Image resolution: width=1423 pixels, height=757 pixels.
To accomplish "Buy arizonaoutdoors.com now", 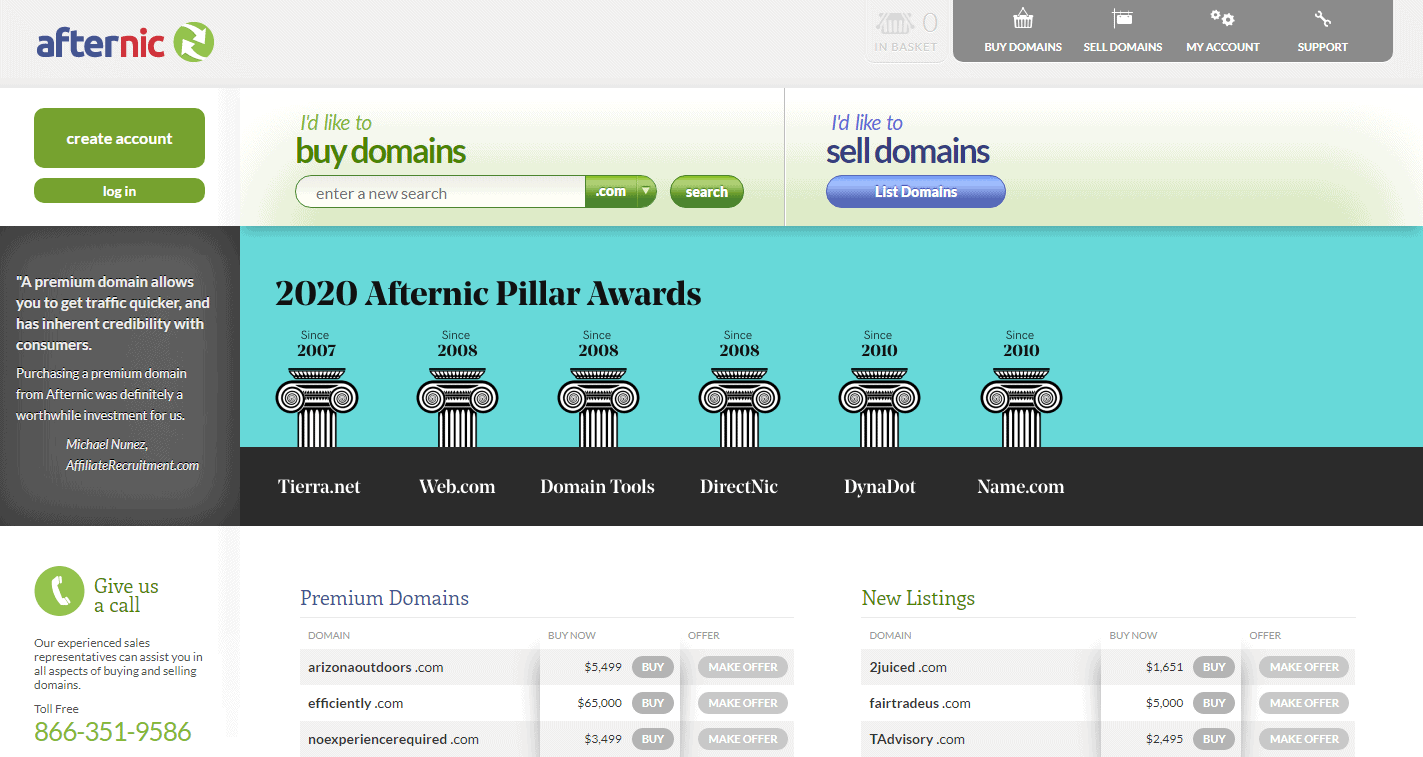I will 653,667.
